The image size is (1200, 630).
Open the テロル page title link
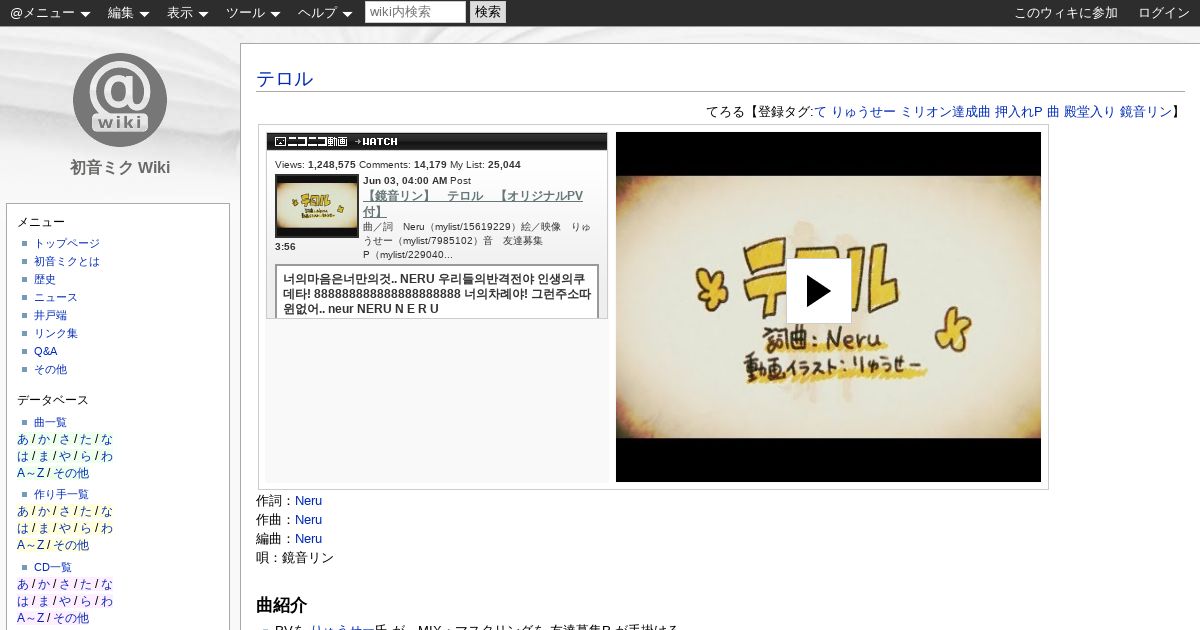[x=284, y=79]
